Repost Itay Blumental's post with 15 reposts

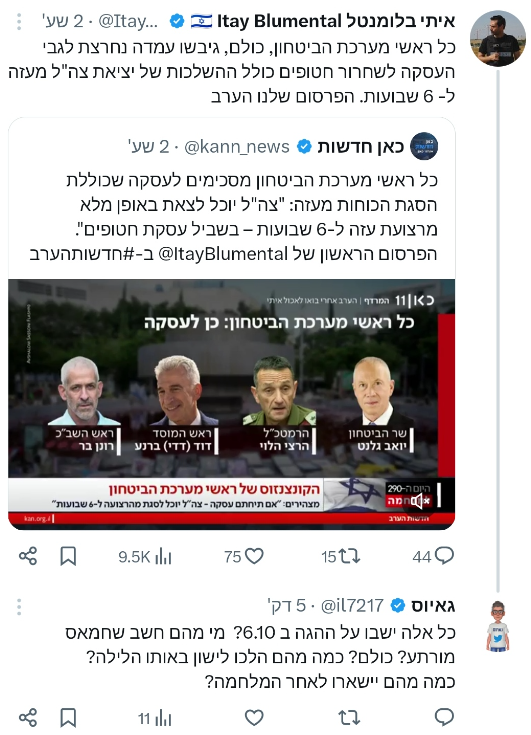[341, 556]
